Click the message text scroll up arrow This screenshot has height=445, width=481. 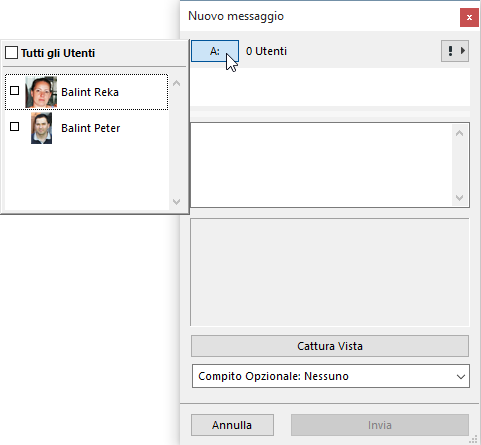coord(459,133)
